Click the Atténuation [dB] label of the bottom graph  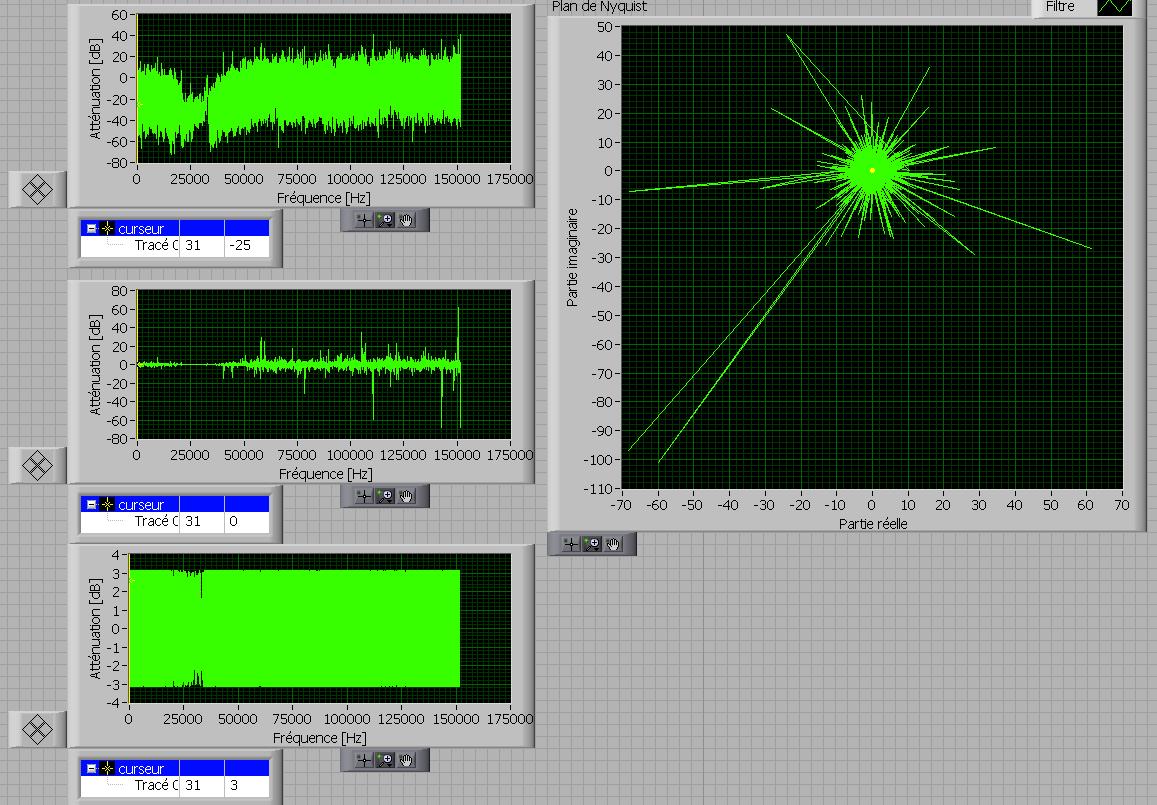[x=95, y=629]
